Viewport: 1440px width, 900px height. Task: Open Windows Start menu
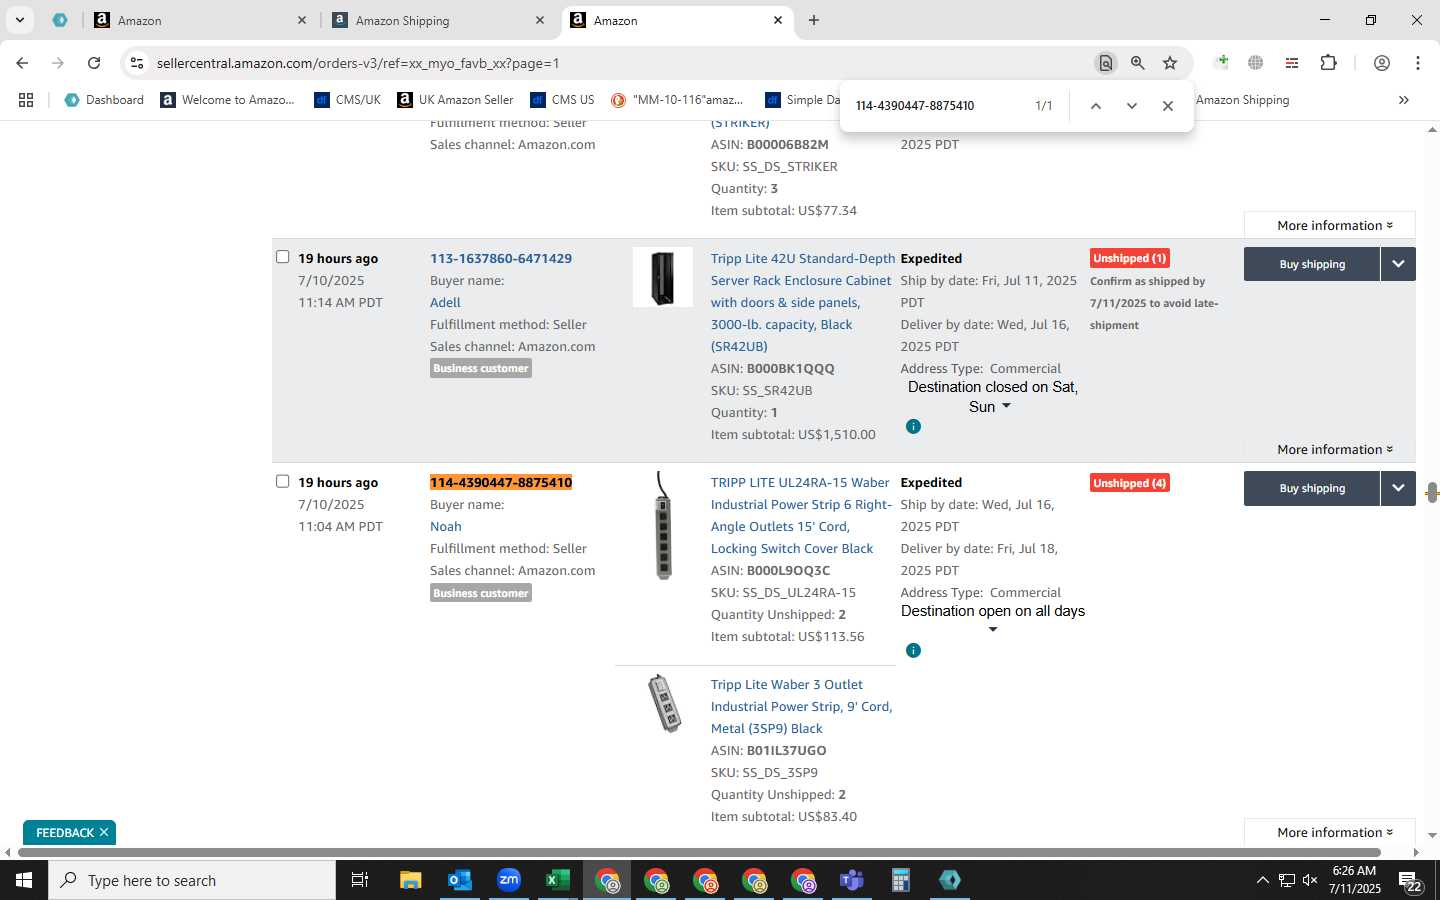24,880
